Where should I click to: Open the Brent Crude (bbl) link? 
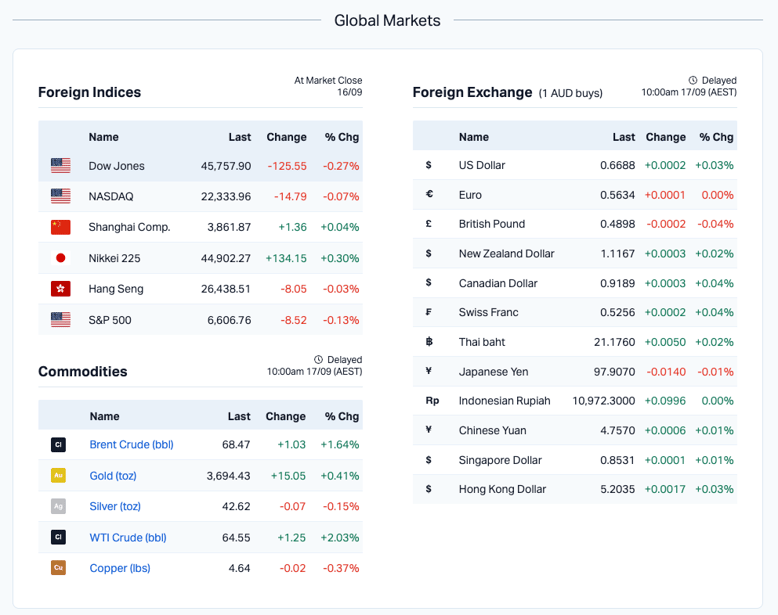coord(131,445)
